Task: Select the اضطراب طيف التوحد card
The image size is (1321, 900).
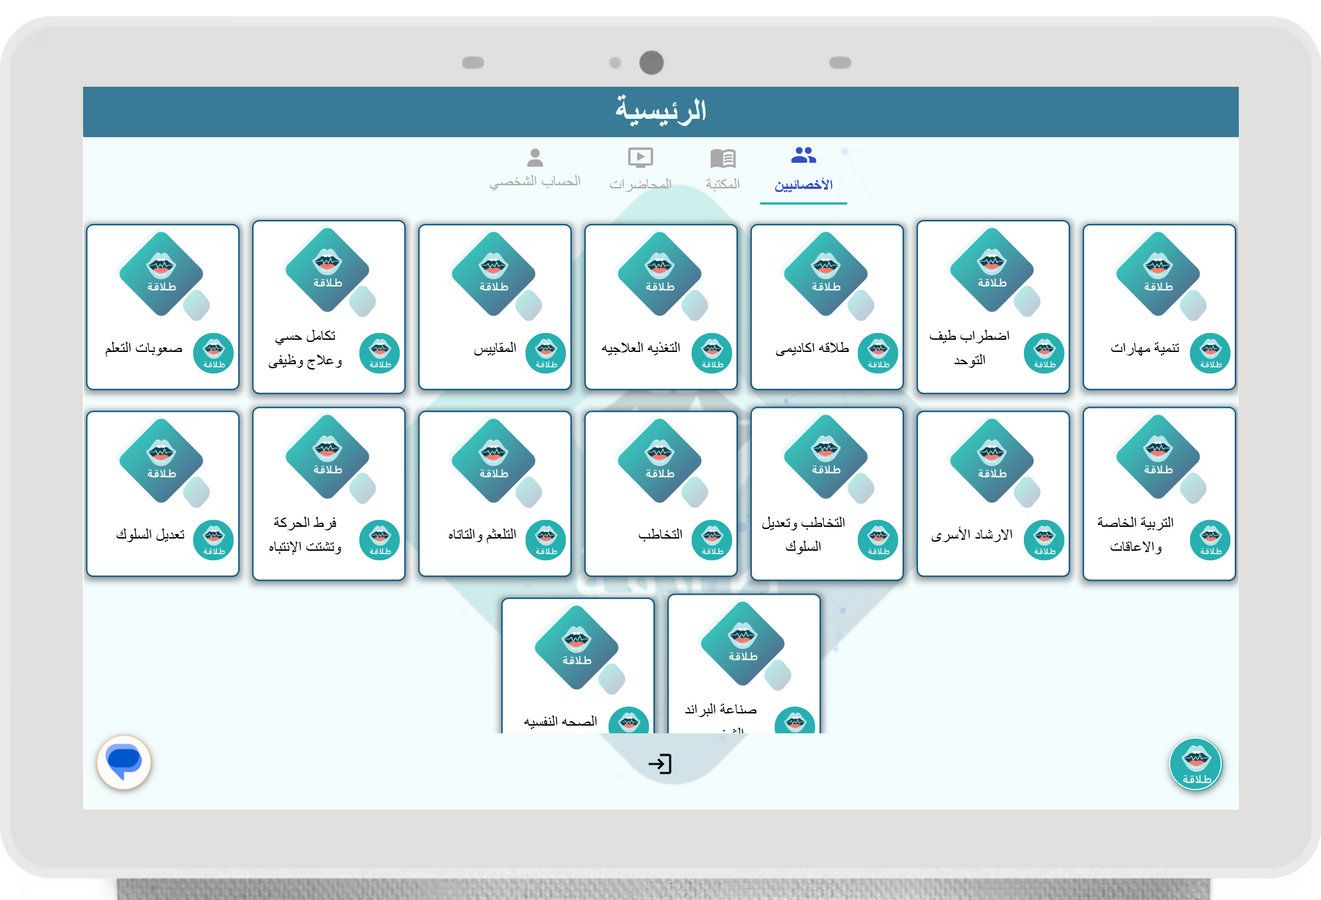Action: tap(993, 307)
